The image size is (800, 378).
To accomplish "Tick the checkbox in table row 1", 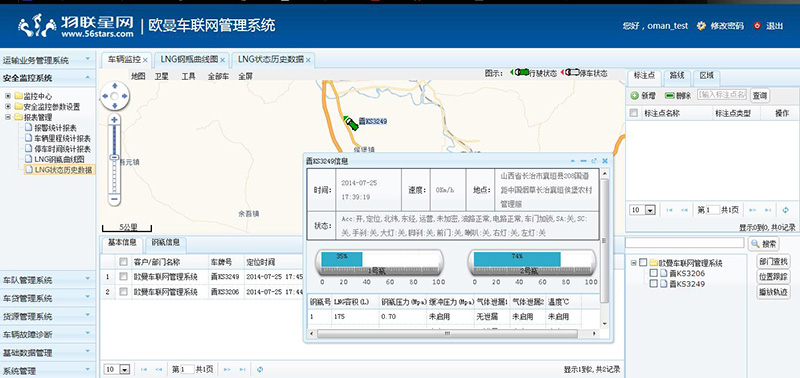I will [x=123, y=277].
